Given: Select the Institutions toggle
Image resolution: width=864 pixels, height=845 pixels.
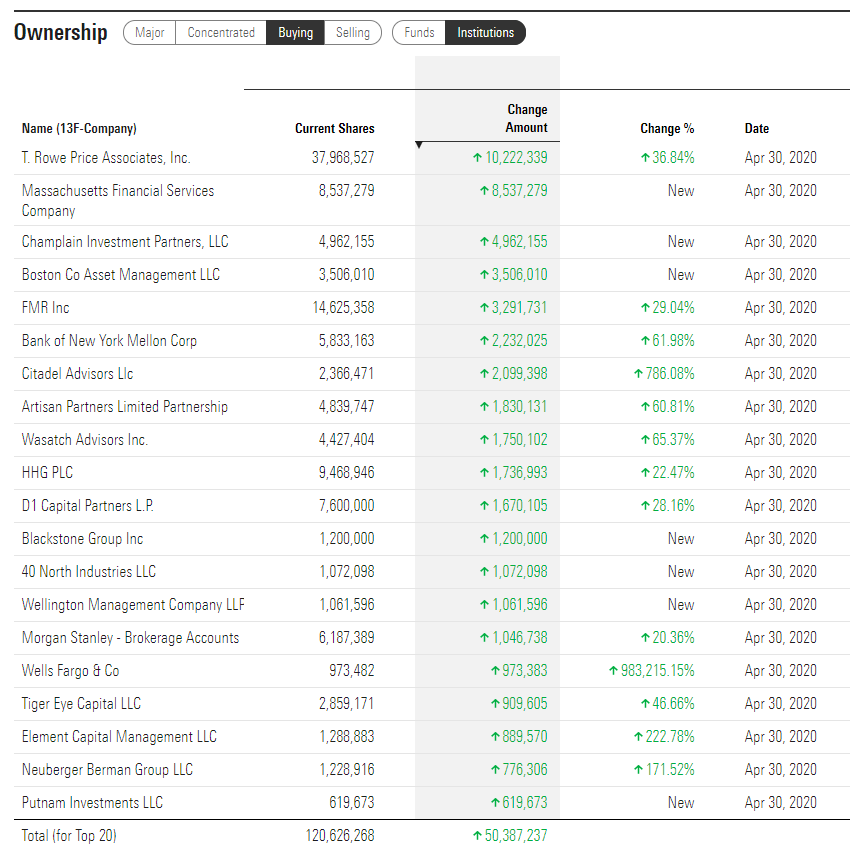Looking at the screenshot, I should pyautogui.click(x=485, y=32).
